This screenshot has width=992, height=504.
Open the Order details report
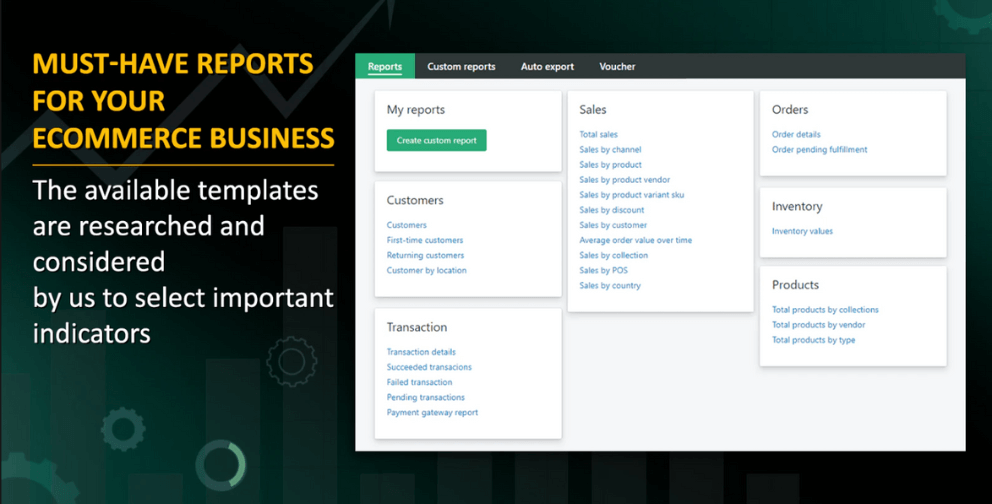click(x=796, y=135)
